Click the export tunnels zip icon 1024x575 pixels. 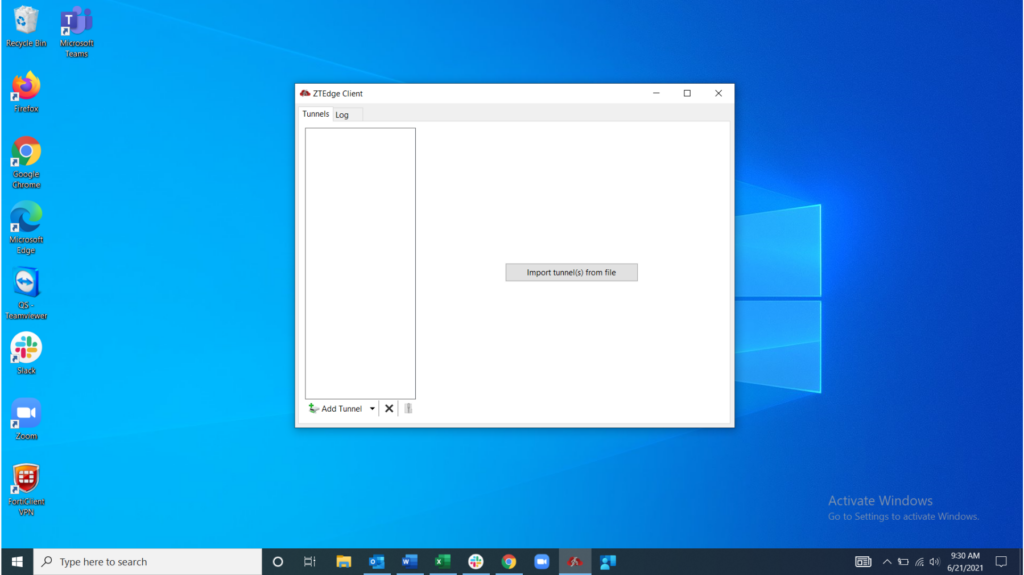408,409
